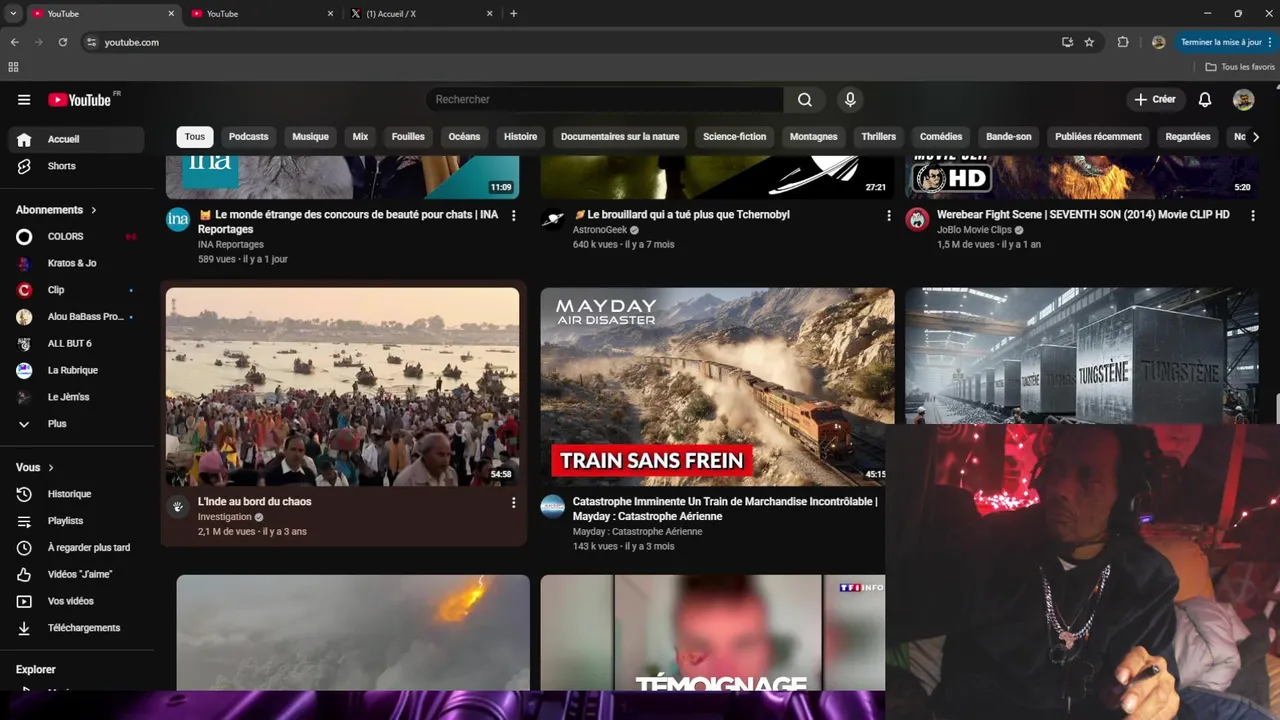Expand Plus under subscriptions
The image size is (1280, 720).
click(77, 424)
